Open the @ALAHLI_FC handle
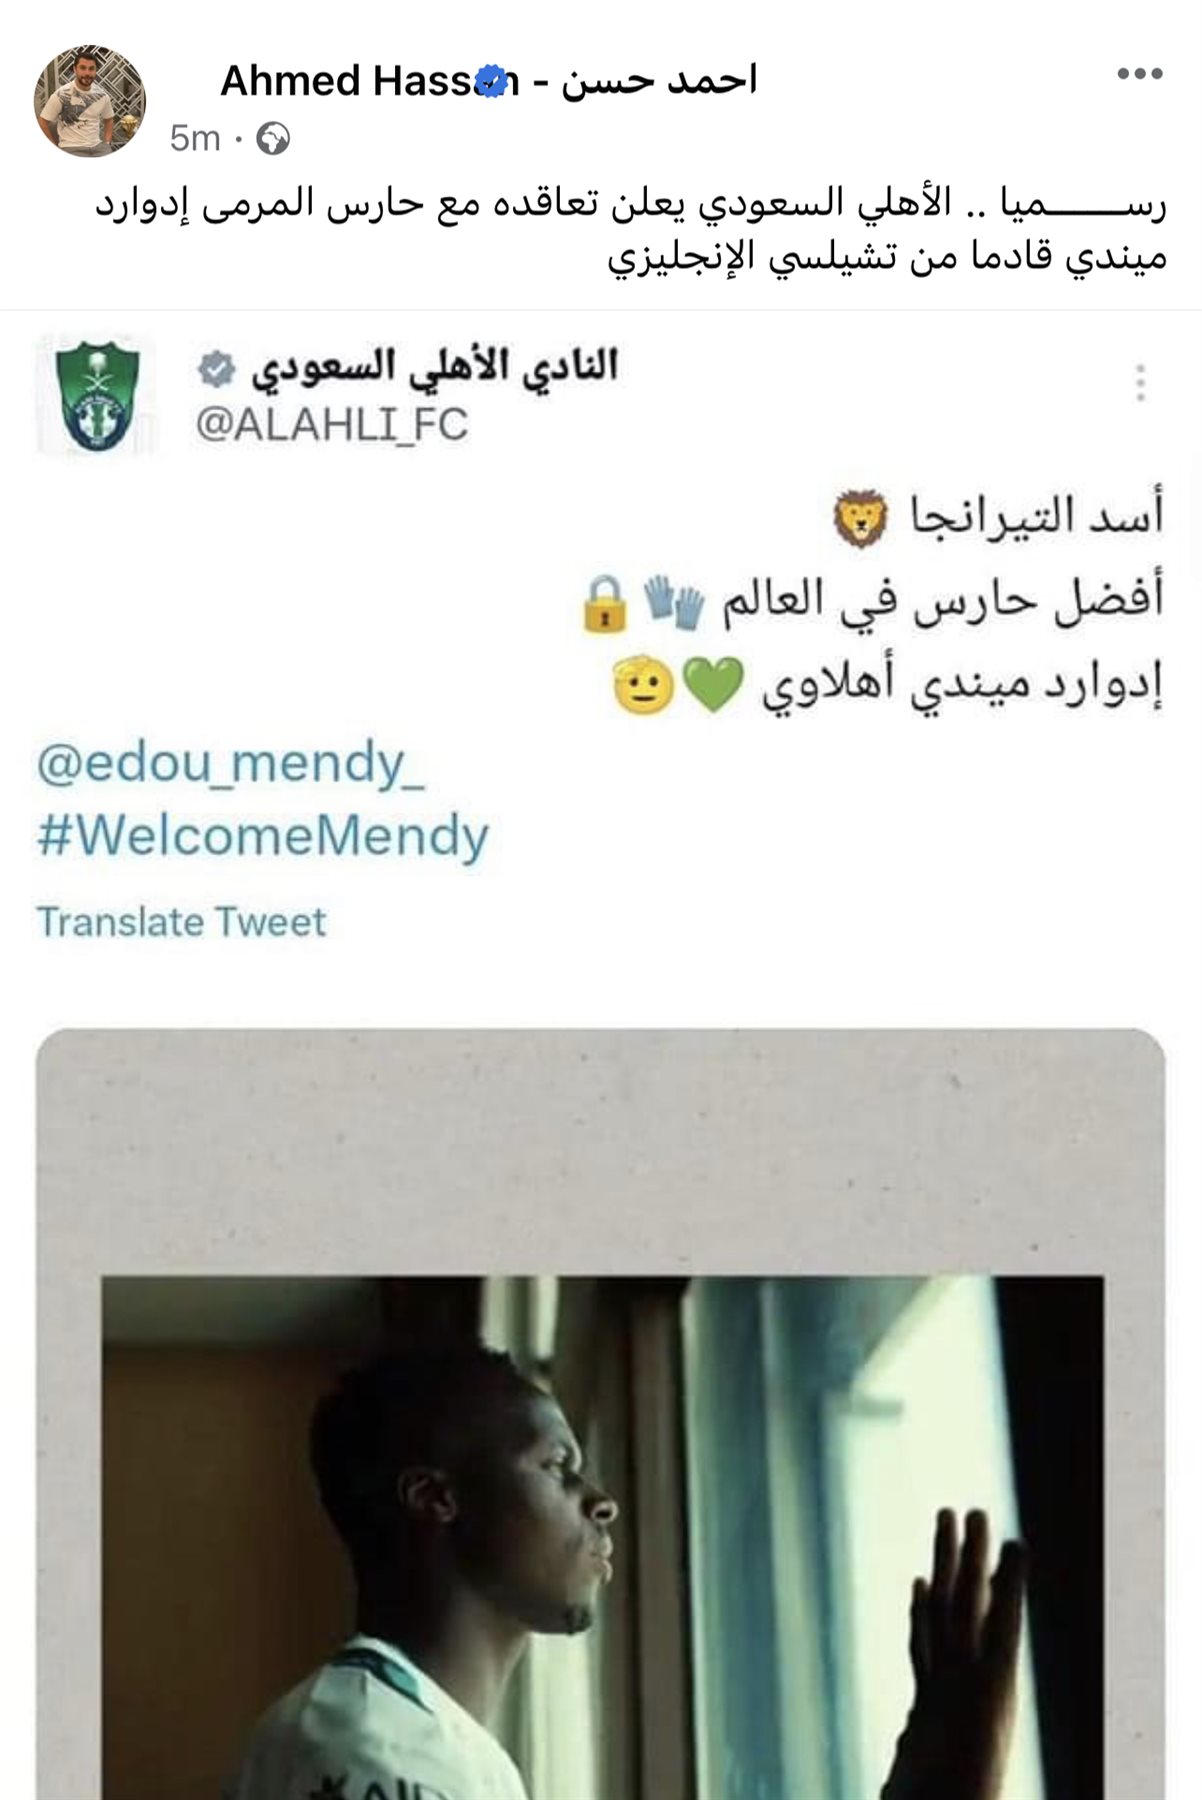1202x1800 pixels. coord(332,425)
